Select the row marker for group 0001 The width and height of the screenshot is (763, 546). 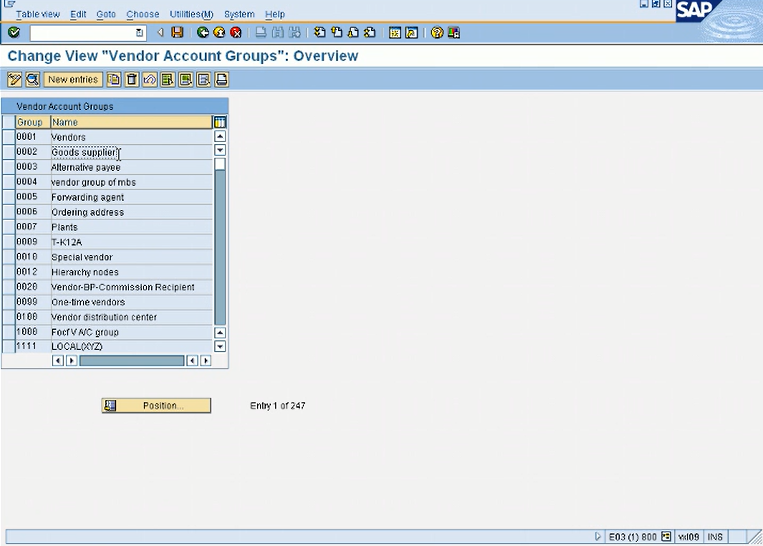tap(9, 137)
